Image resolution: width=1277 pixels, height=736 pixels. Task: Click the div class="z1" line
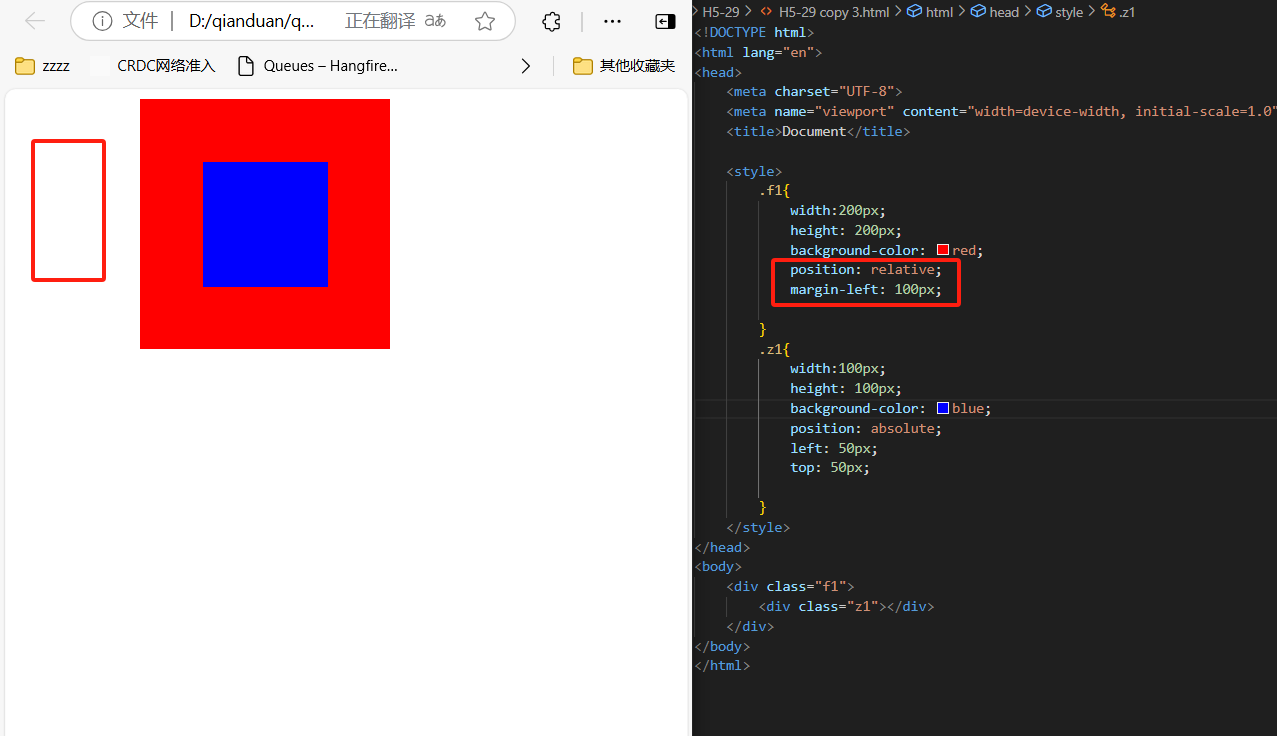point(846,606)
